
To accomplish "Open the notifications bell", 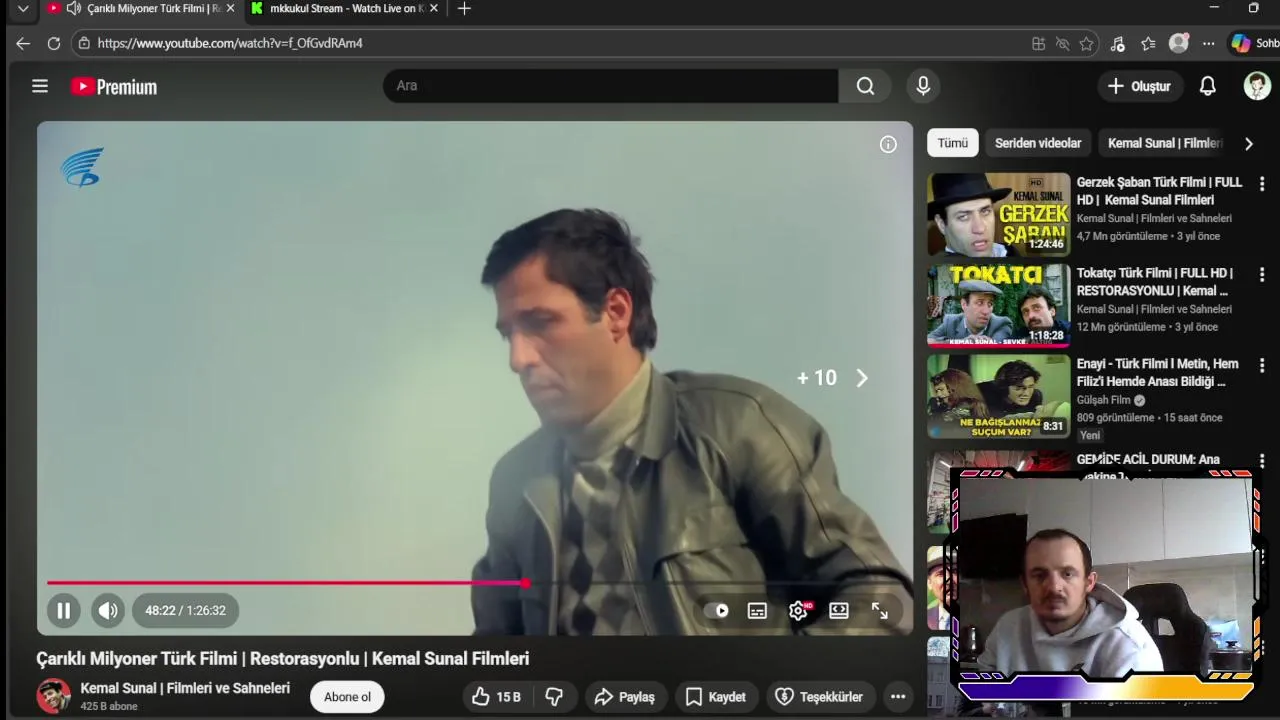I will (x=1208, y=87).
